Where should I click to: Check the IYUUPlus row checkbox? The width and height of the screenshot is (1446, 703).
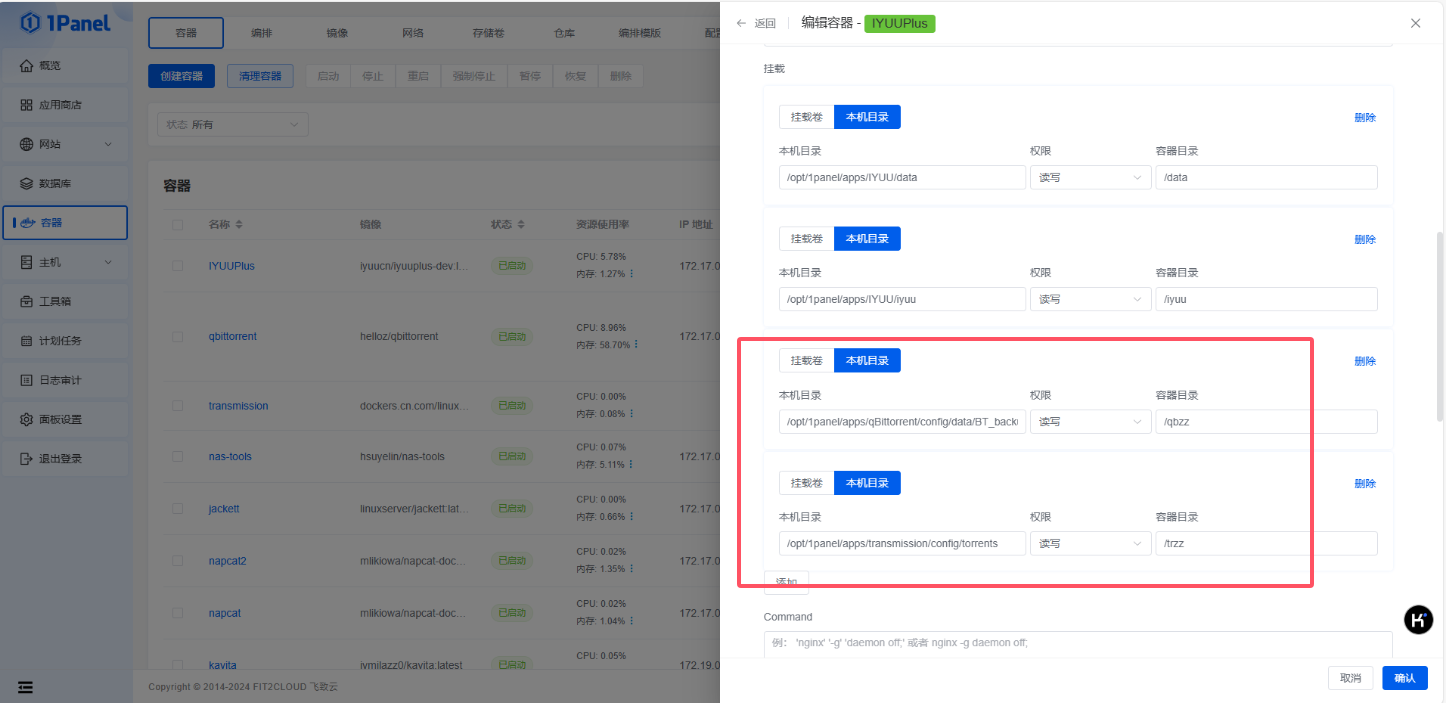(x=177, y=266)
